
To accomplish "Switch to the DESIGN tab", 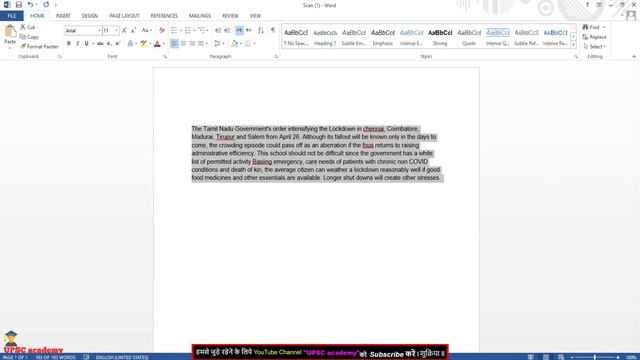I will [x=90, y=16].
